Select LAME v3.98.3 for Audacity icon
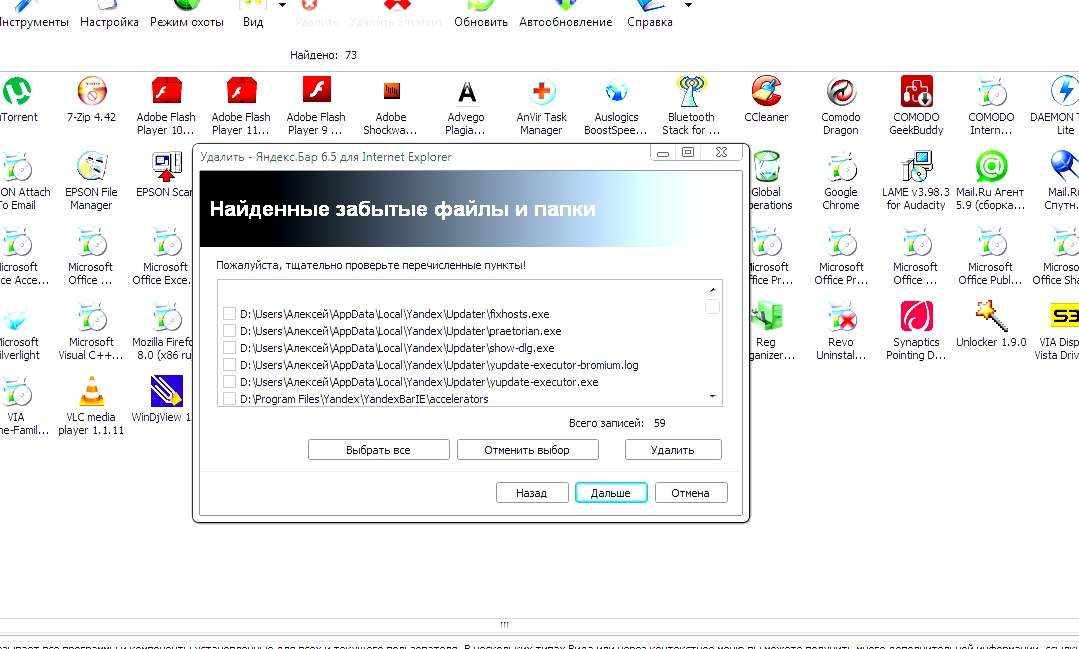Viewport: 1079px width, 649px height. point(917,167)
